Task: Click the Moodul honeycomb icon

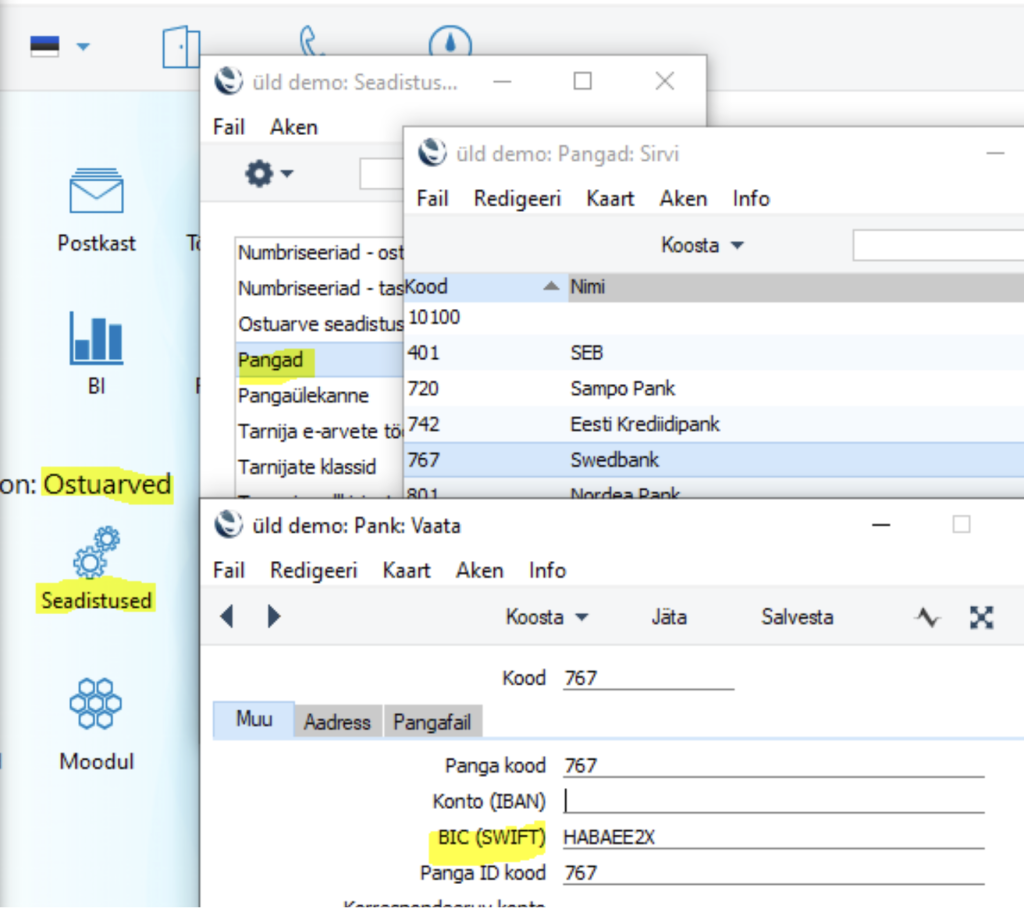Action: (x=96, y=703)
